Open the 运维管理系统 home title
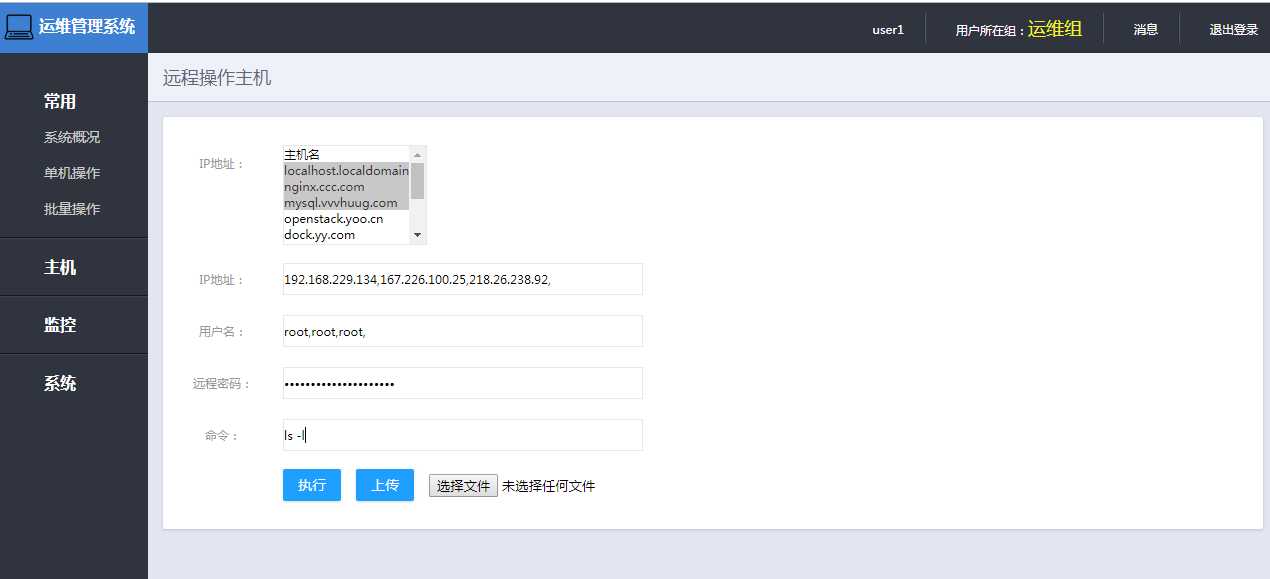Screen dimensions: 1270x579 pyautogui.click(x=87, y=27)
